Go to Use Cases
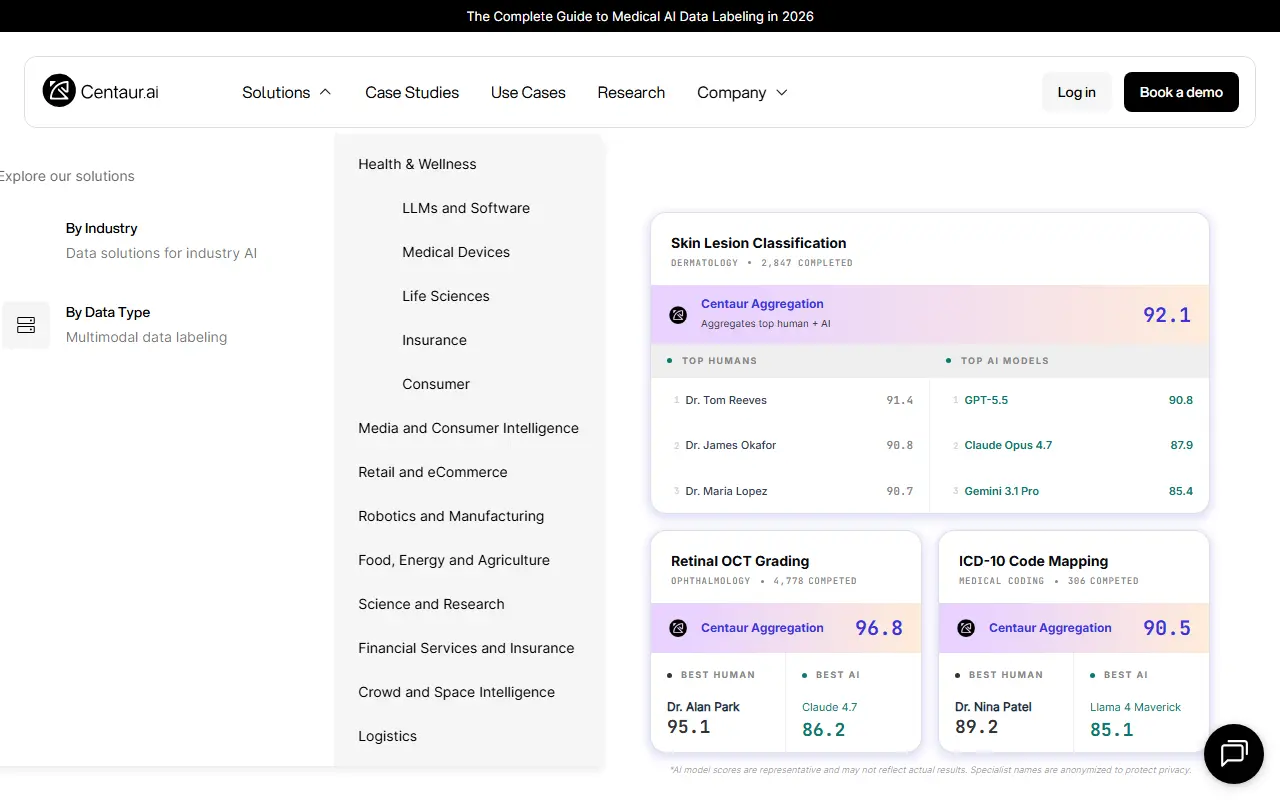The height and width of the screenshot is (800, 1280). 528,92
